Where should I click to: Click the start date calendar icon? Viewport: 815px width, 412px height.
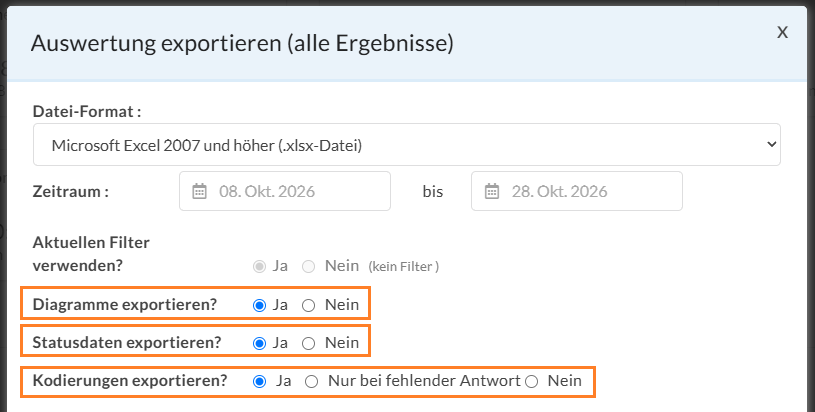(200, 191)
